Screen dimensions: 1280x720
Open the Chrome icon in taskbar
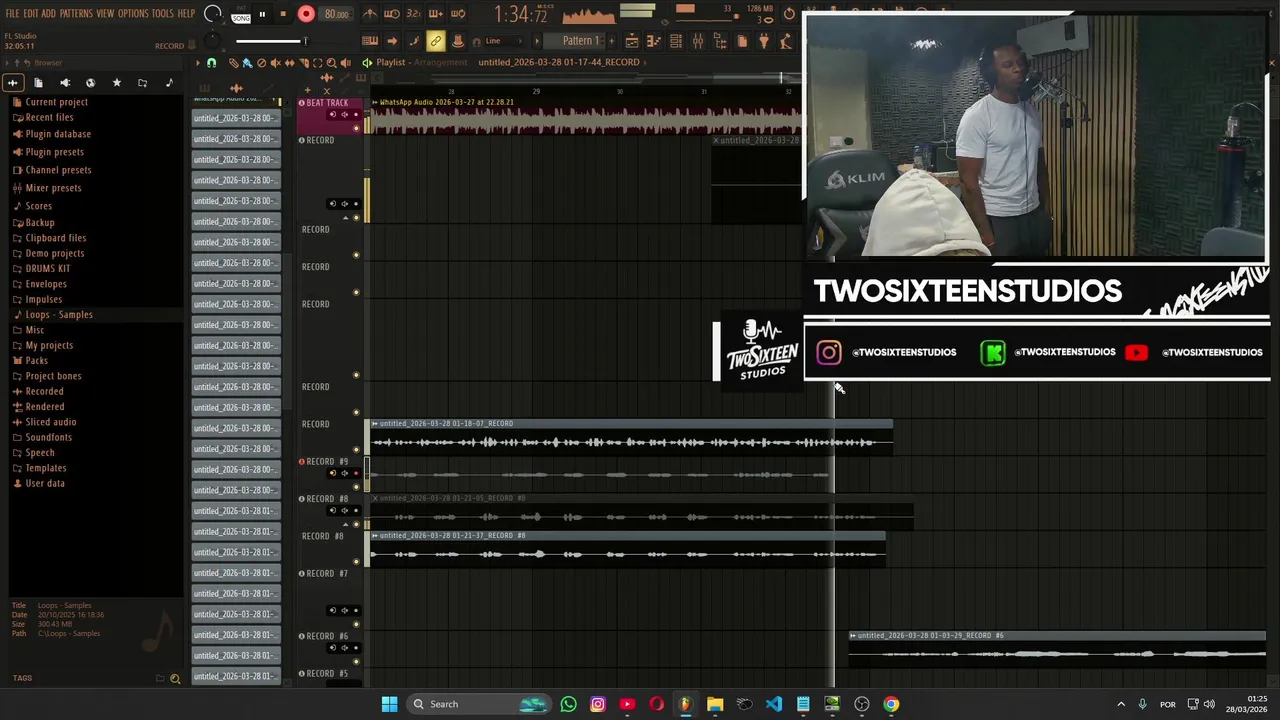click(x=891, y=704)
